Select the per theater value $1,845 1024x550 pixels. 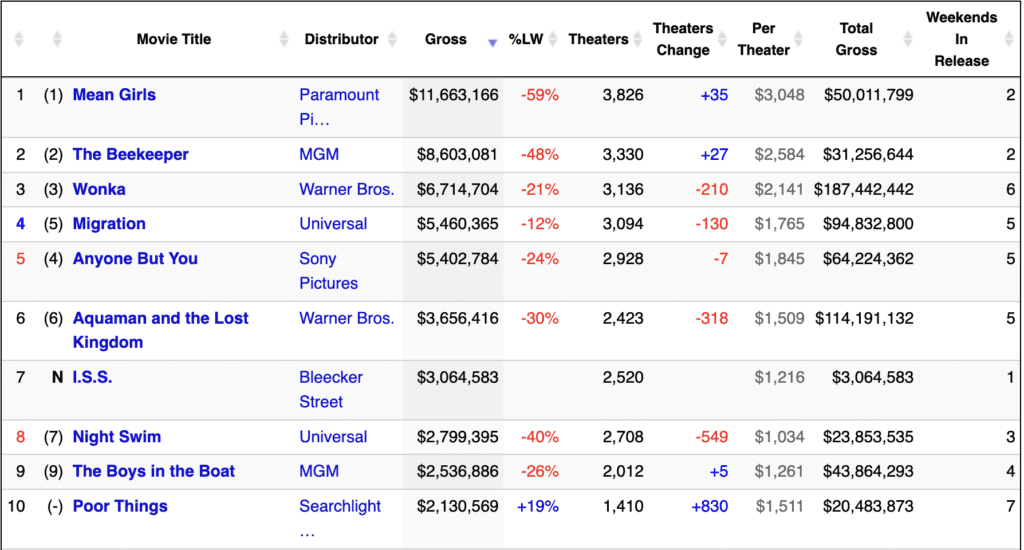click(x=779, y=259)
